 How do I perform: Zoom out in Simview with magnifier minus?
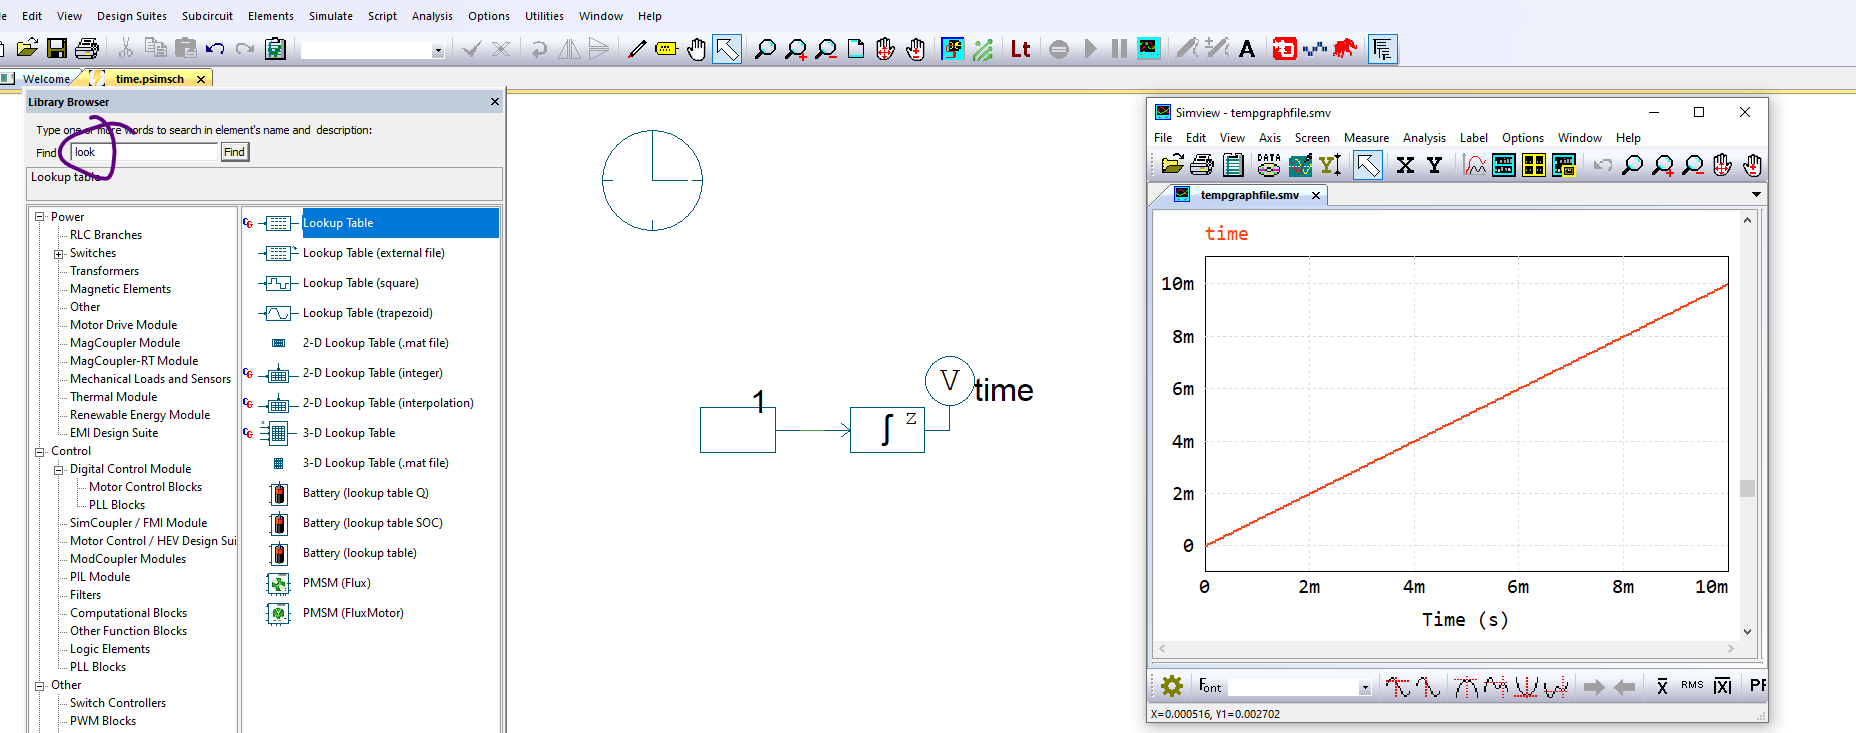coord(1692,165)
